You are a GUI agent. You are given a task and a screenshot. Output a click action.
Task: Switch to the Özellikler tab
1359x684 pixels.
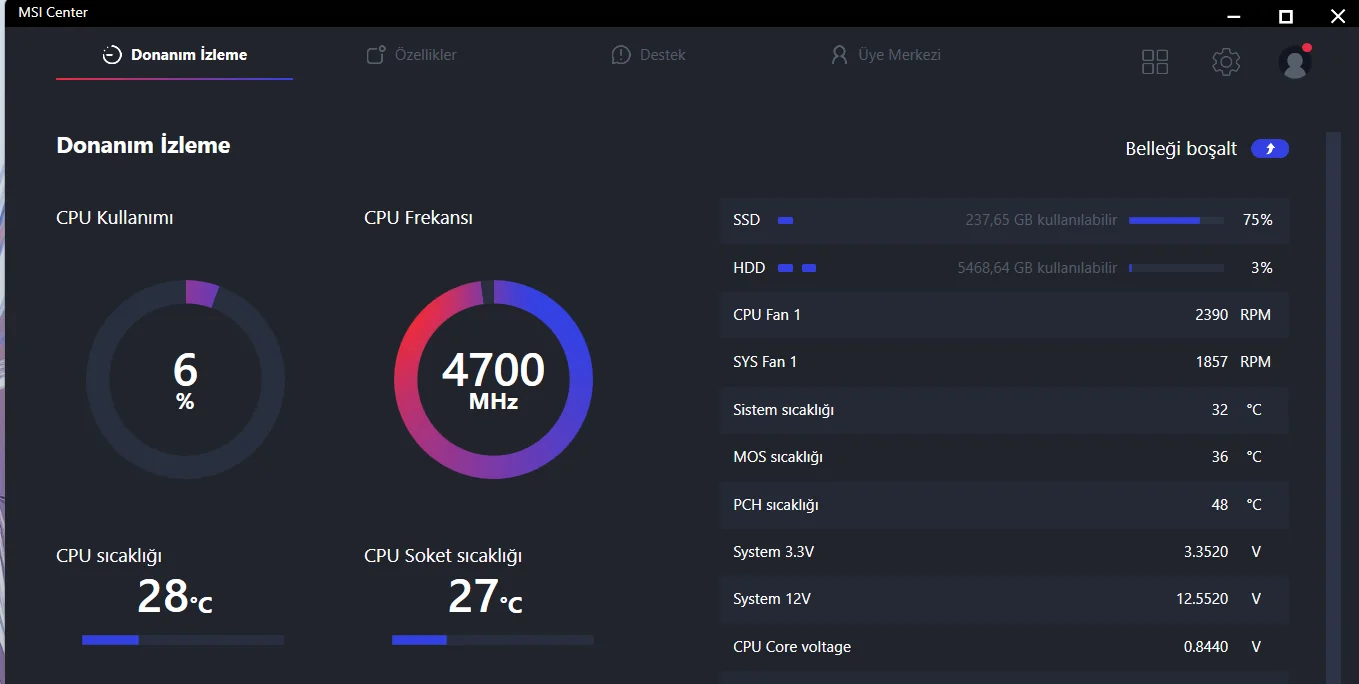pos(425,55)
